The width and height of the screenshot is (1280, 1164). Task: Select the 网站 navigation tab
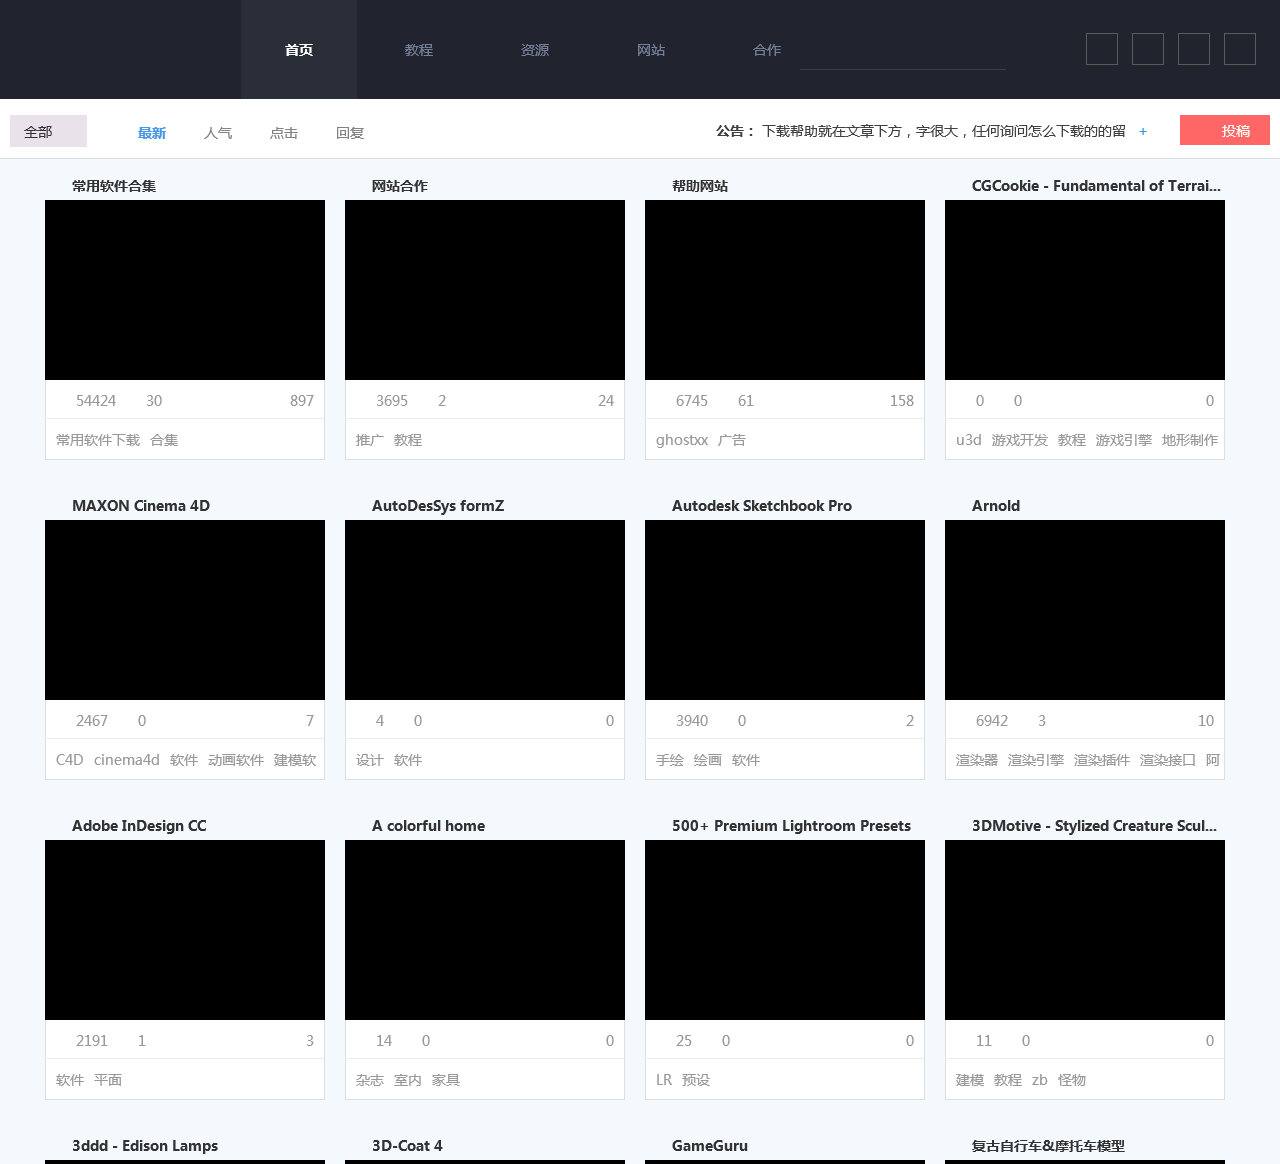coord(651,50)
